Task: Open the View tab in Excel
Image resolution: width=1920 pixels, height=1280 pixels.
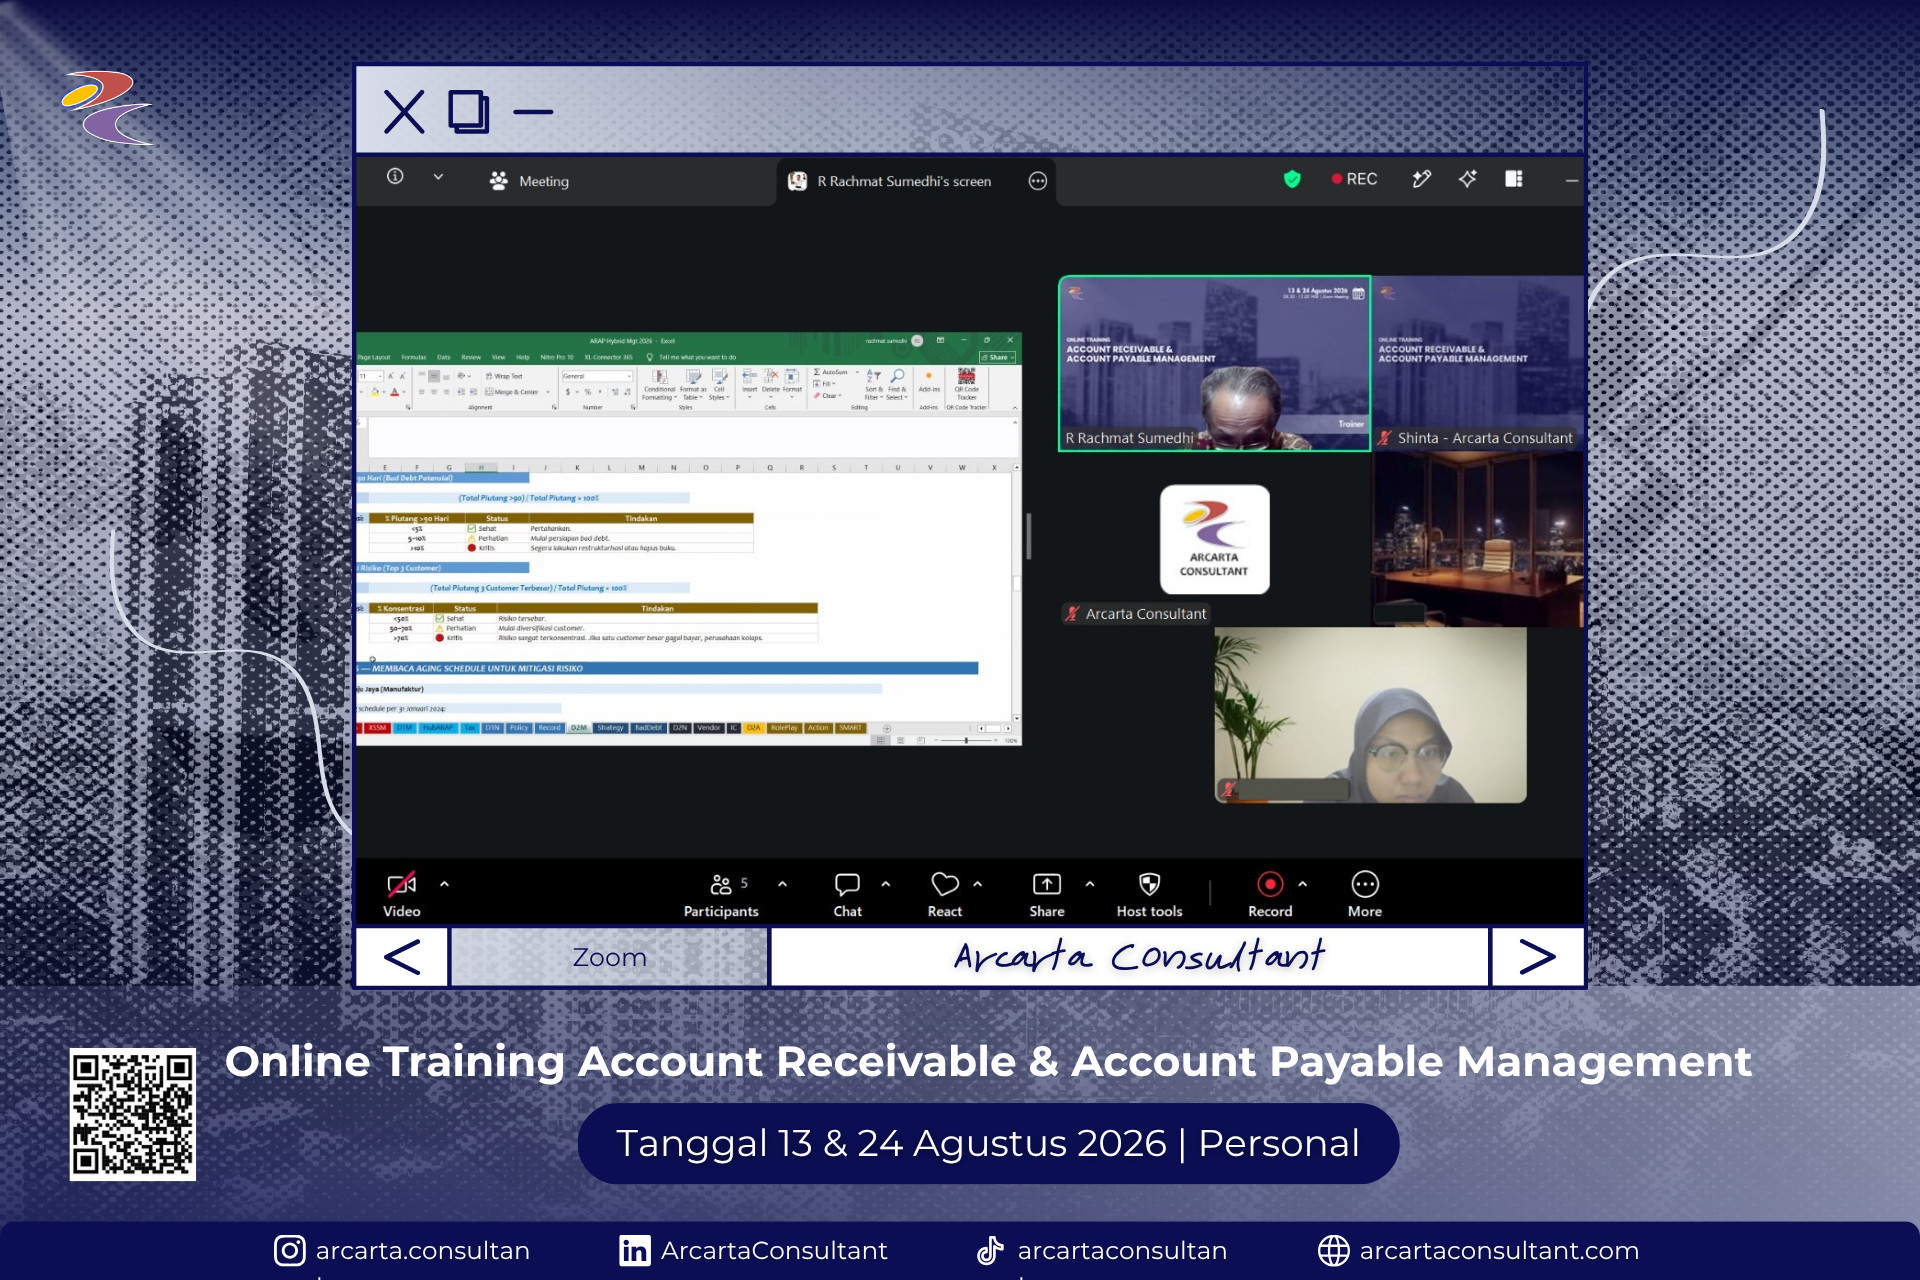Action: click(x=498, y=357)
